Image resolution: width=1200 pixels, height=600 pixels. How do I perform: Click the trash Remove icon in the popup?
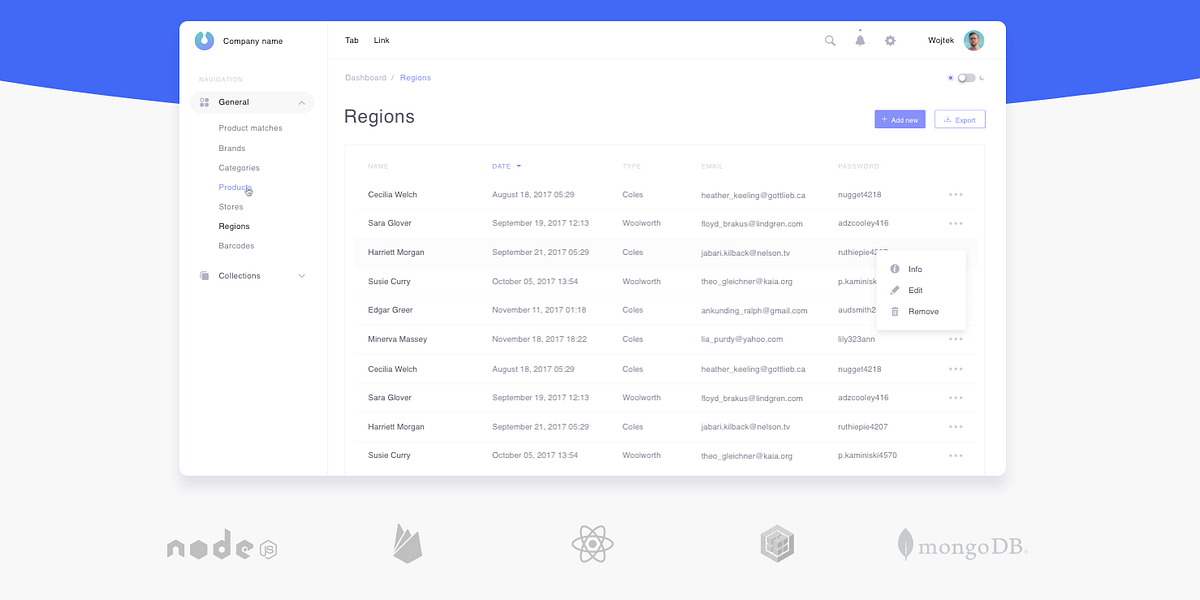click(895, 311)
